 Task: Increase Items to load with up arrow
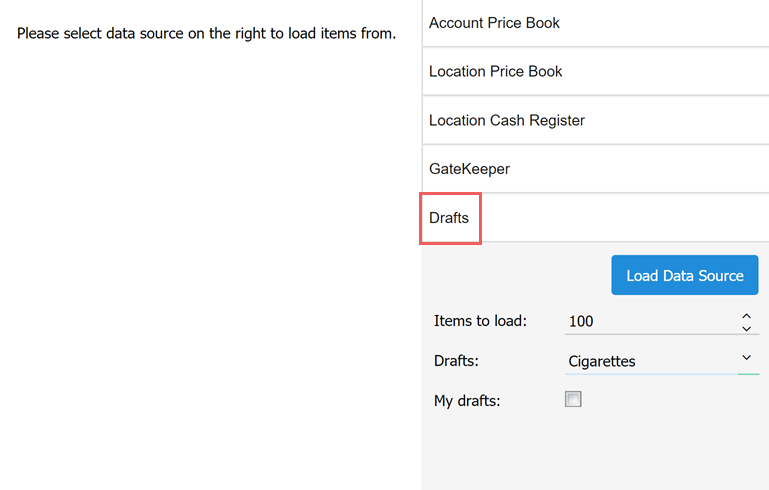click(x=746, y=316)
